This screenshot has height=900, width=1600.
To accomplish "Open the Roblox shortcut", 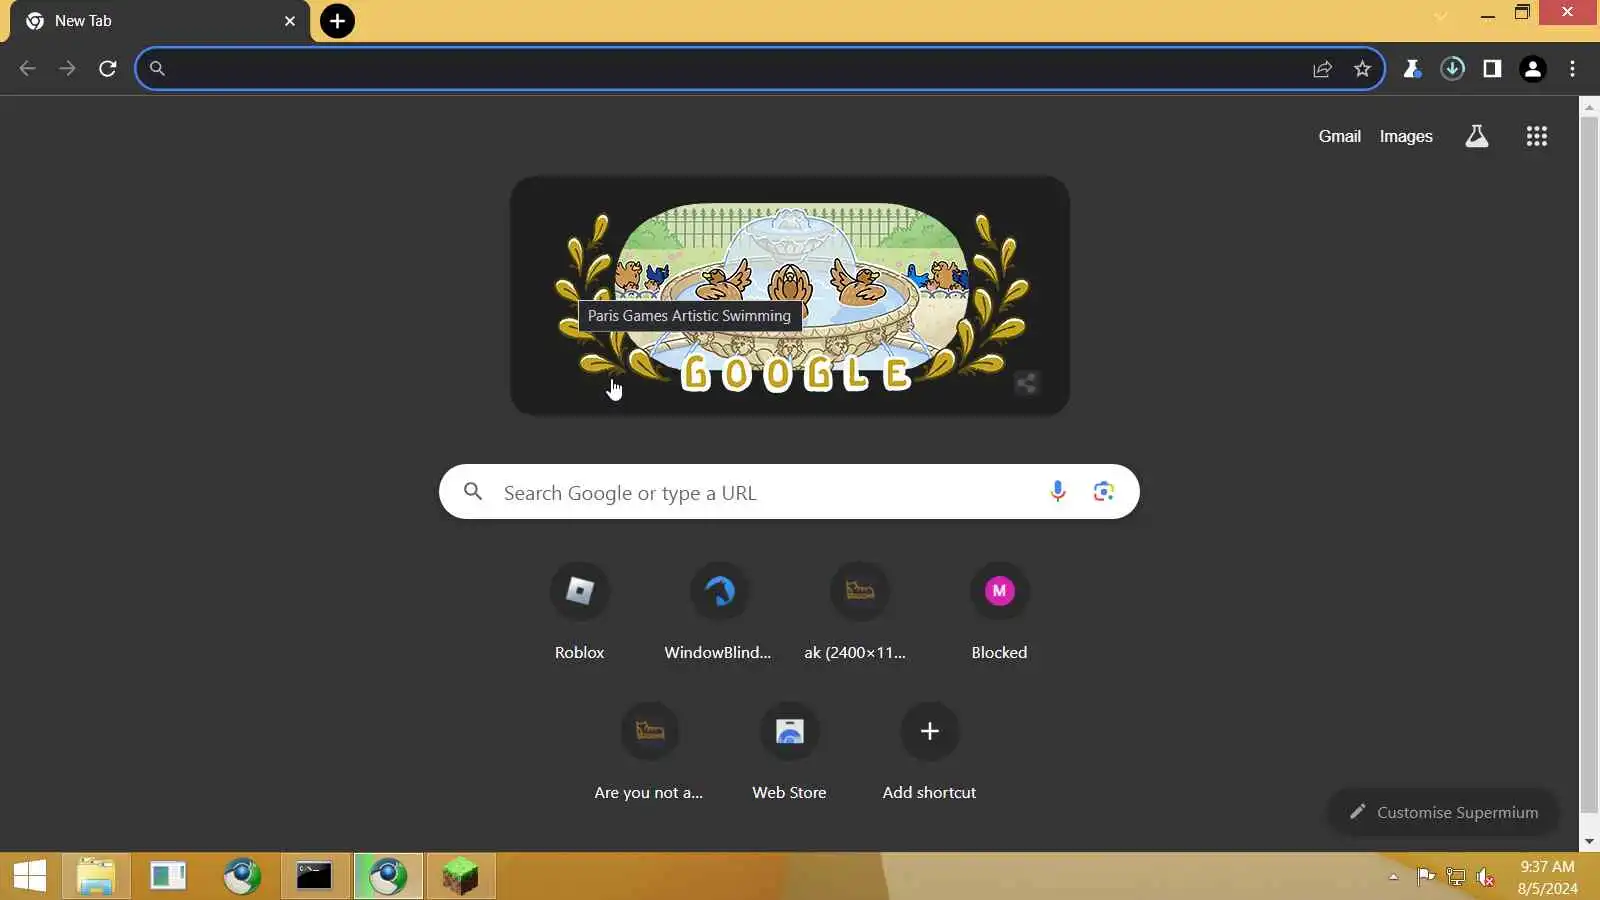I will [580, 611].
